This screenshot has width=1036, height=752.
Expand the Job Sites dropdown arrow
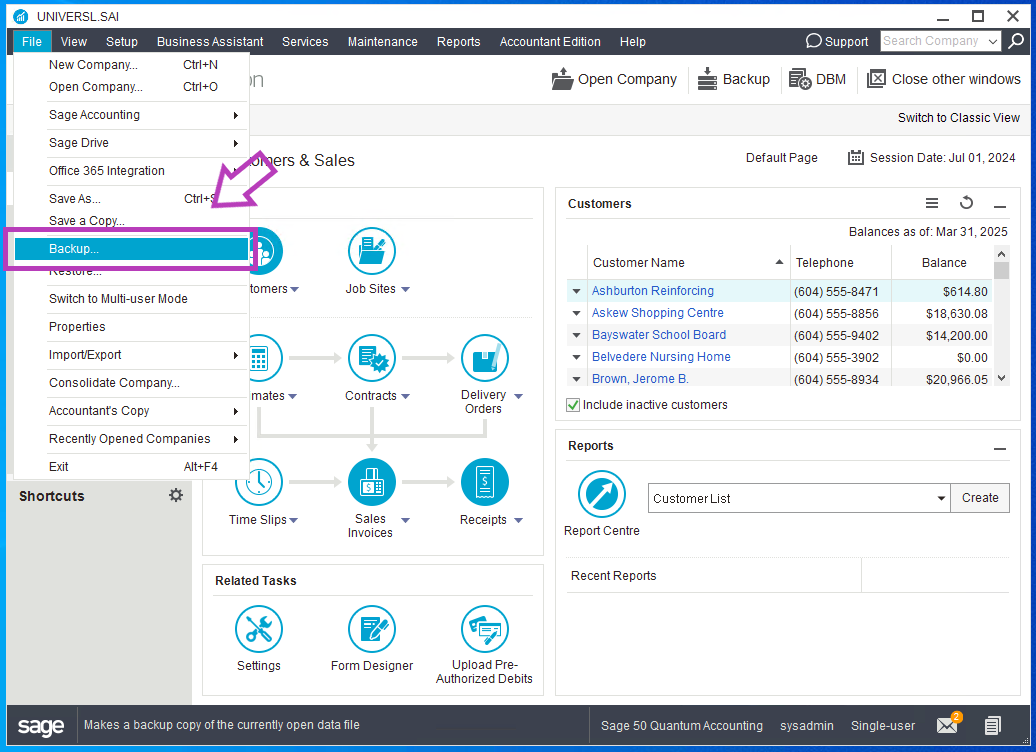click(406, 289)
